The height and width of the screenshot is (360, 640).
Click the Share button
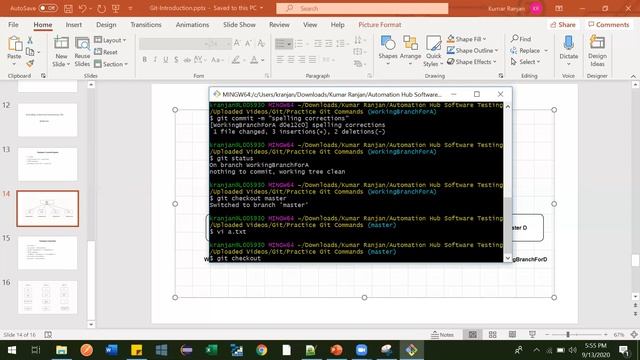point(563,24)
